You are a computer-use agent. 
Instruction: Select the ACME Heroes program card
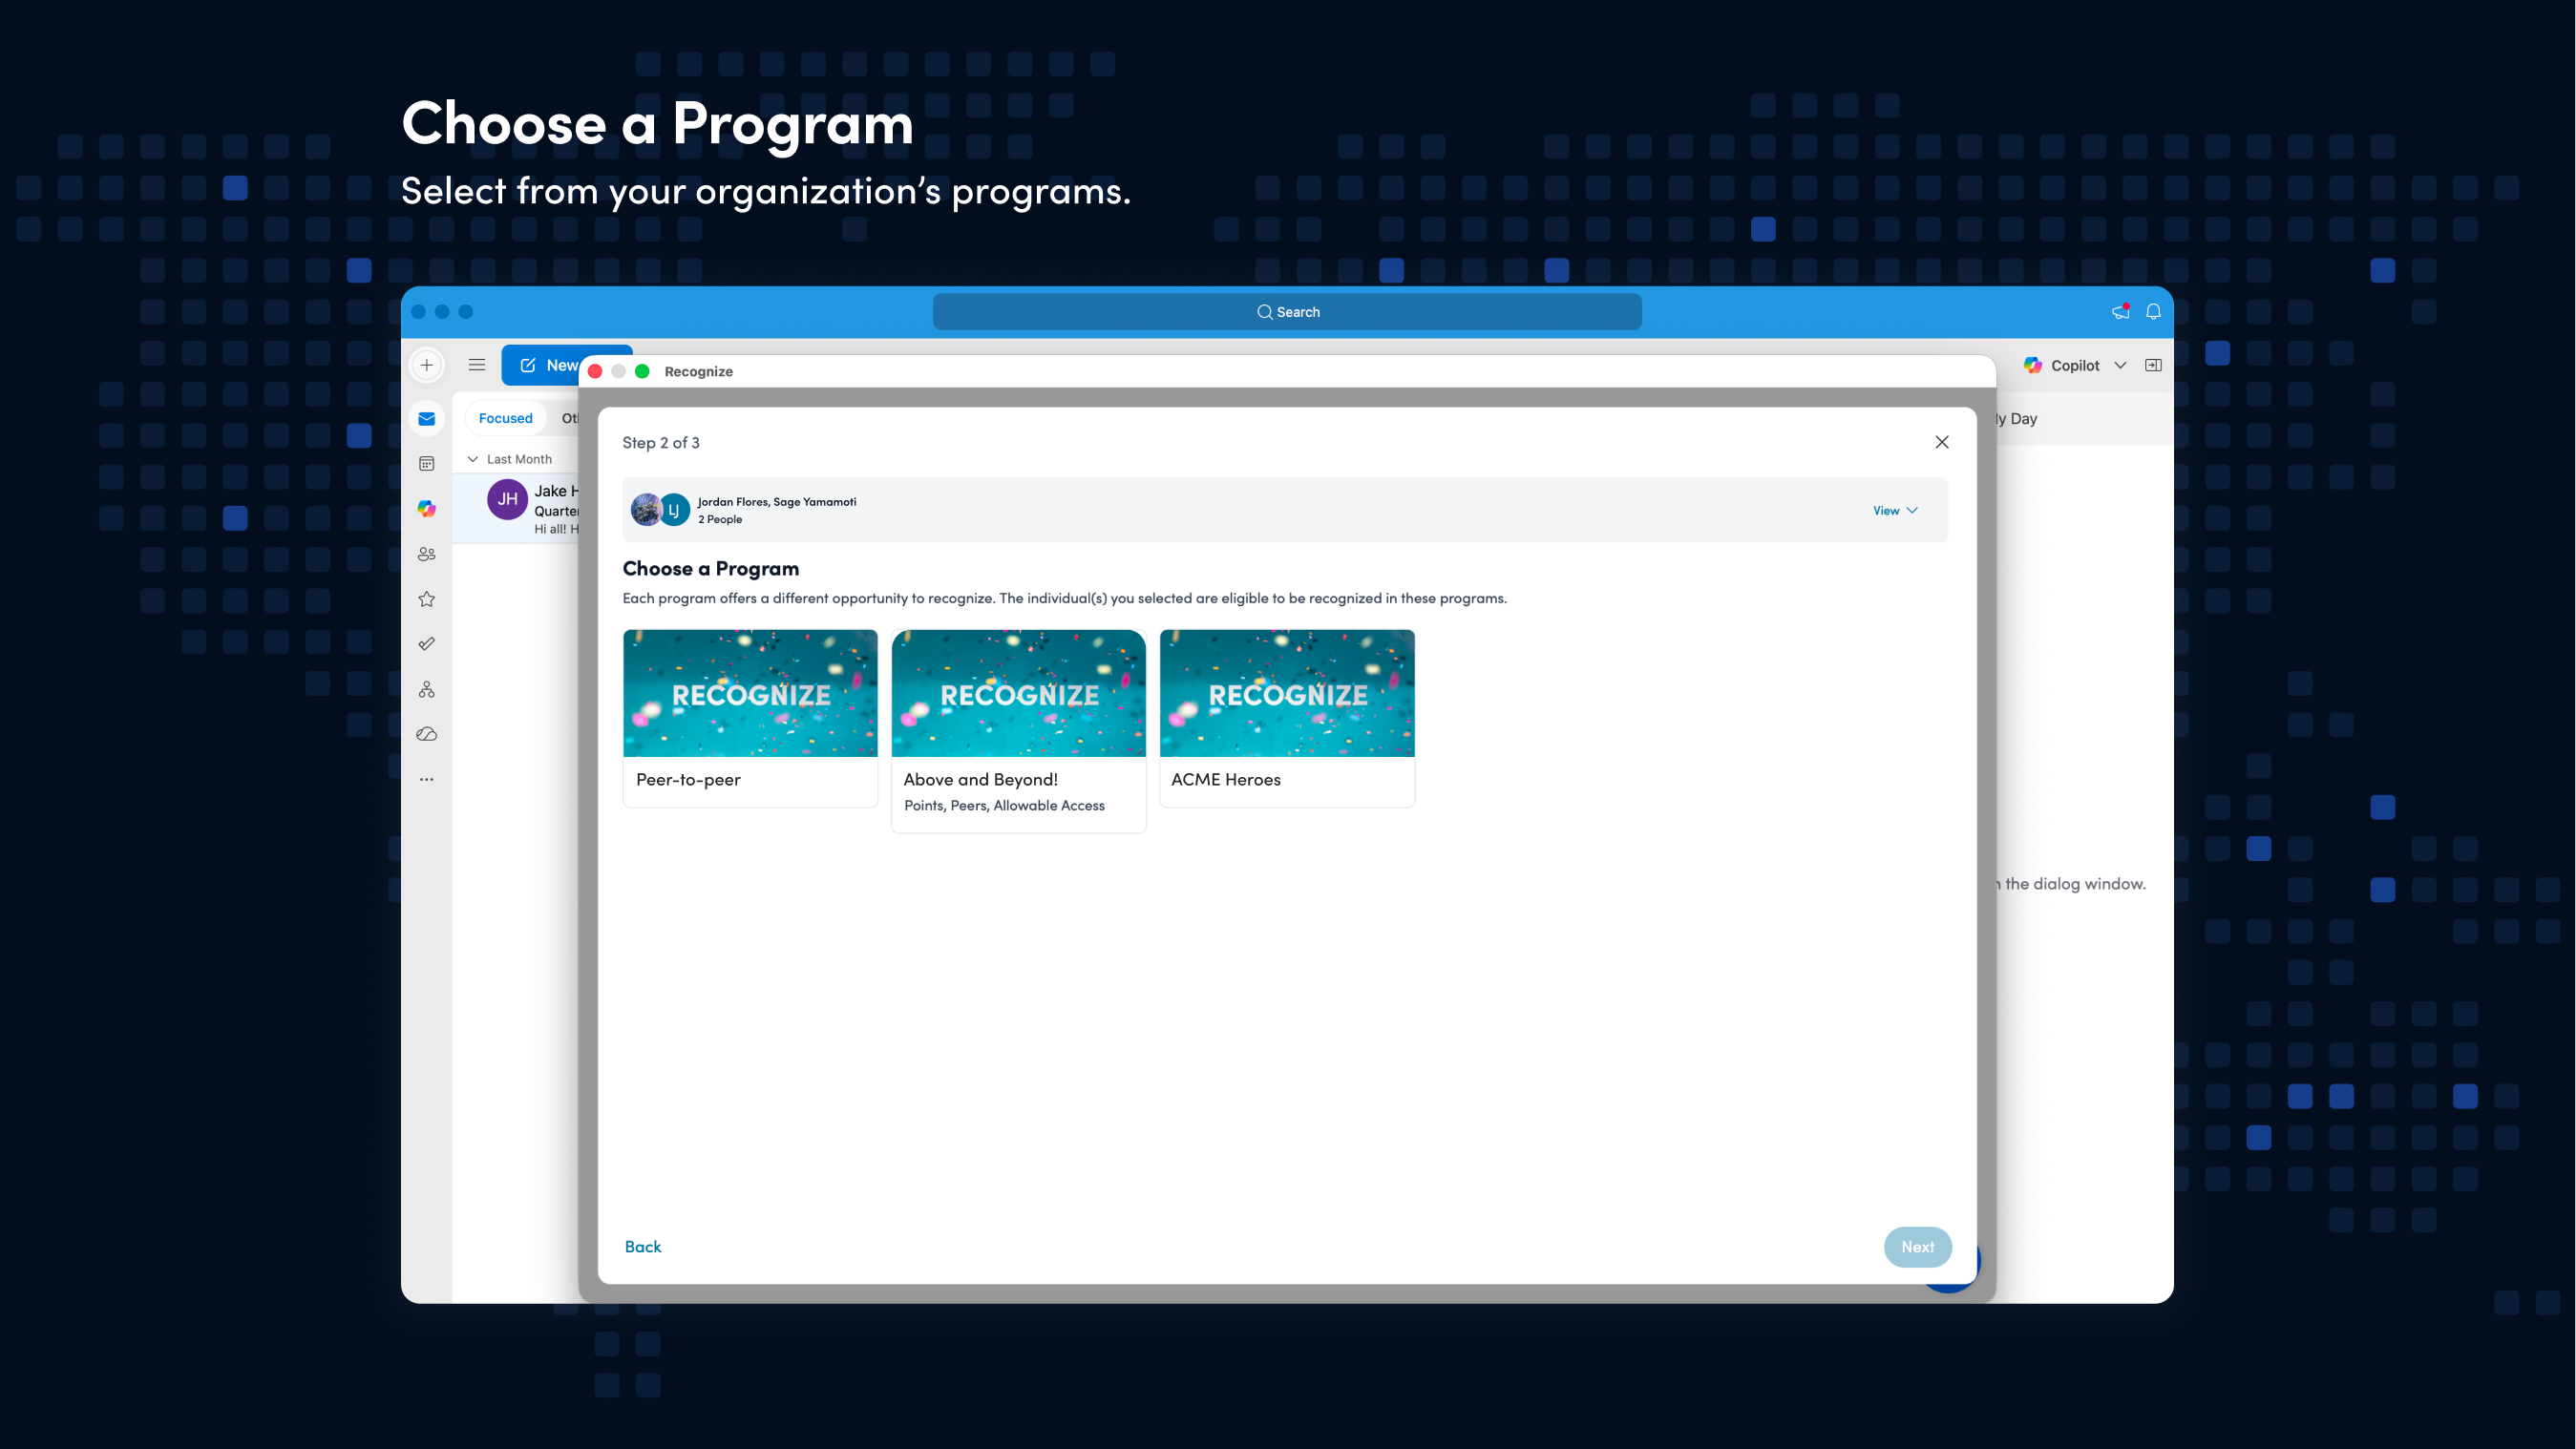tap(1287, 718)
